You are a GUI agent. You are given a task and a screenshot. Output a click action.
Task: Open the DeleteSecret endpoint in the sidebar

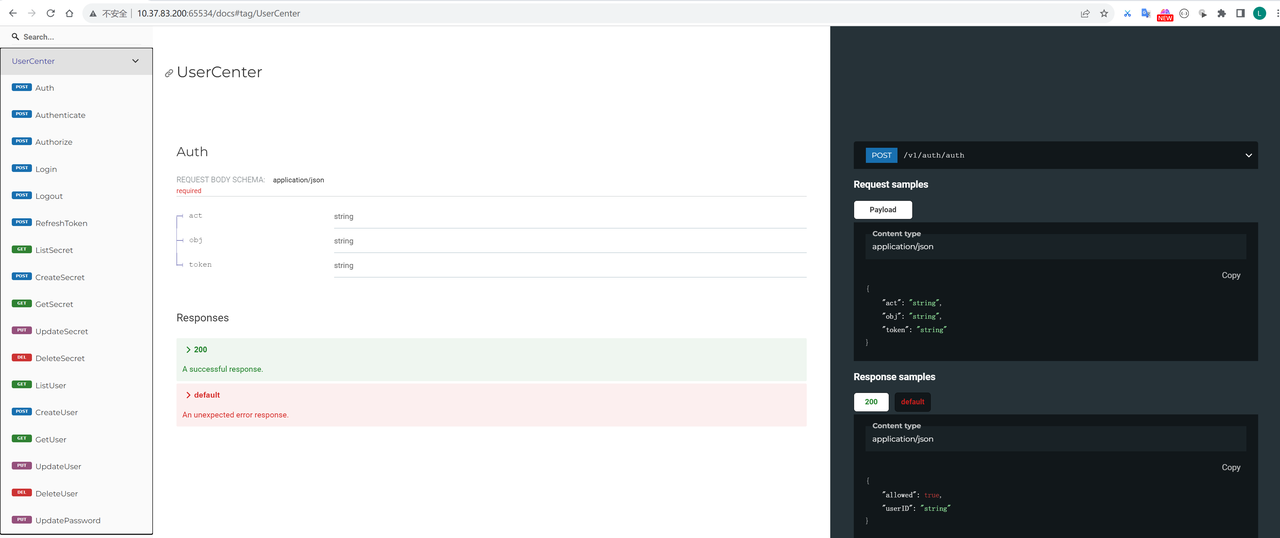pos(59,358)
